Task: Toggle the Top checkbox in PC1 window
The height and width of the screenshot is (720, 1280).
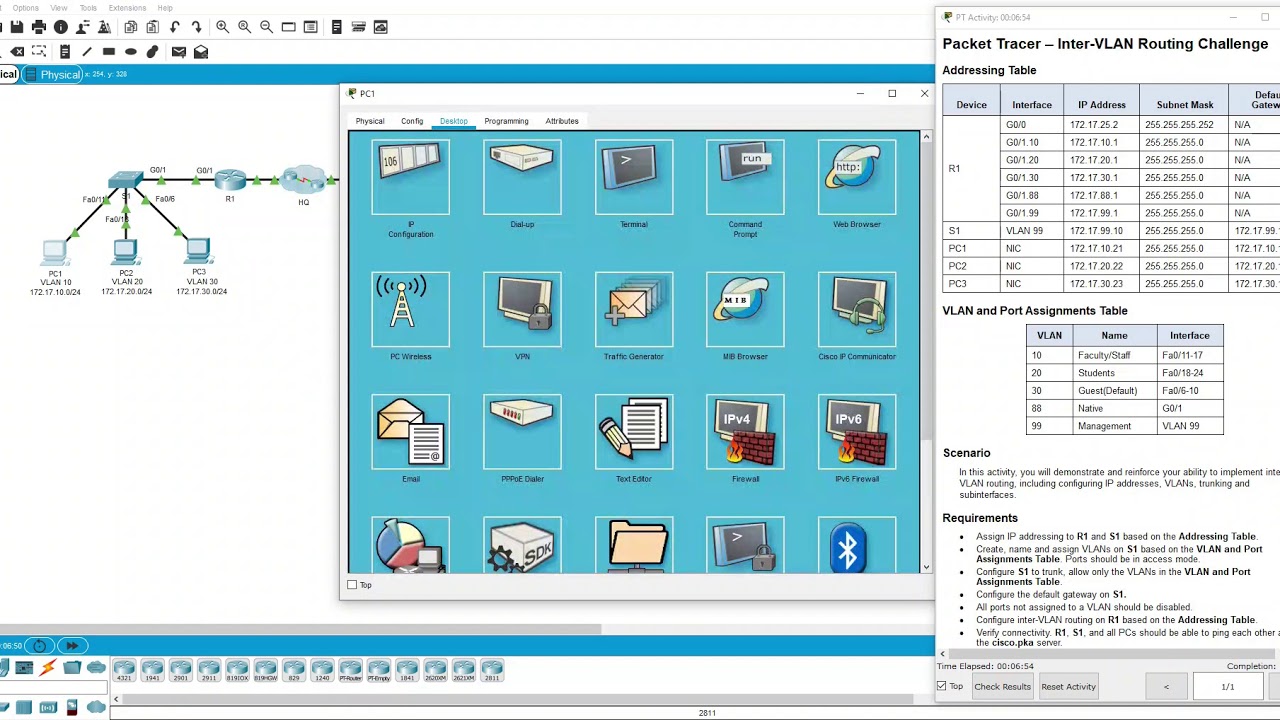Action: [352, 585]
